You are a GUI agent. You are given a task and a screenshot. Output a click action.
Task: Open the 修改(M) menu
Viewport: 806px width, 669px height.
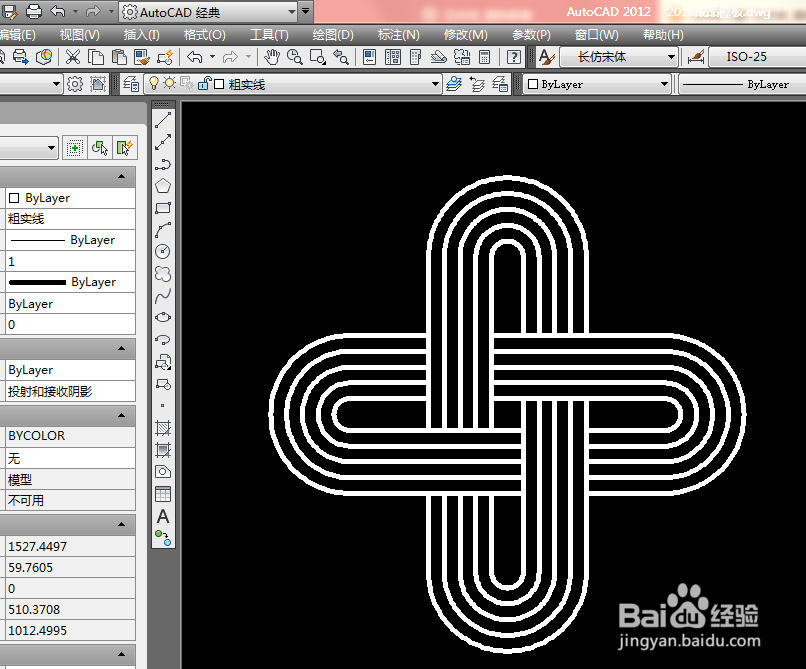coord(465,35)
